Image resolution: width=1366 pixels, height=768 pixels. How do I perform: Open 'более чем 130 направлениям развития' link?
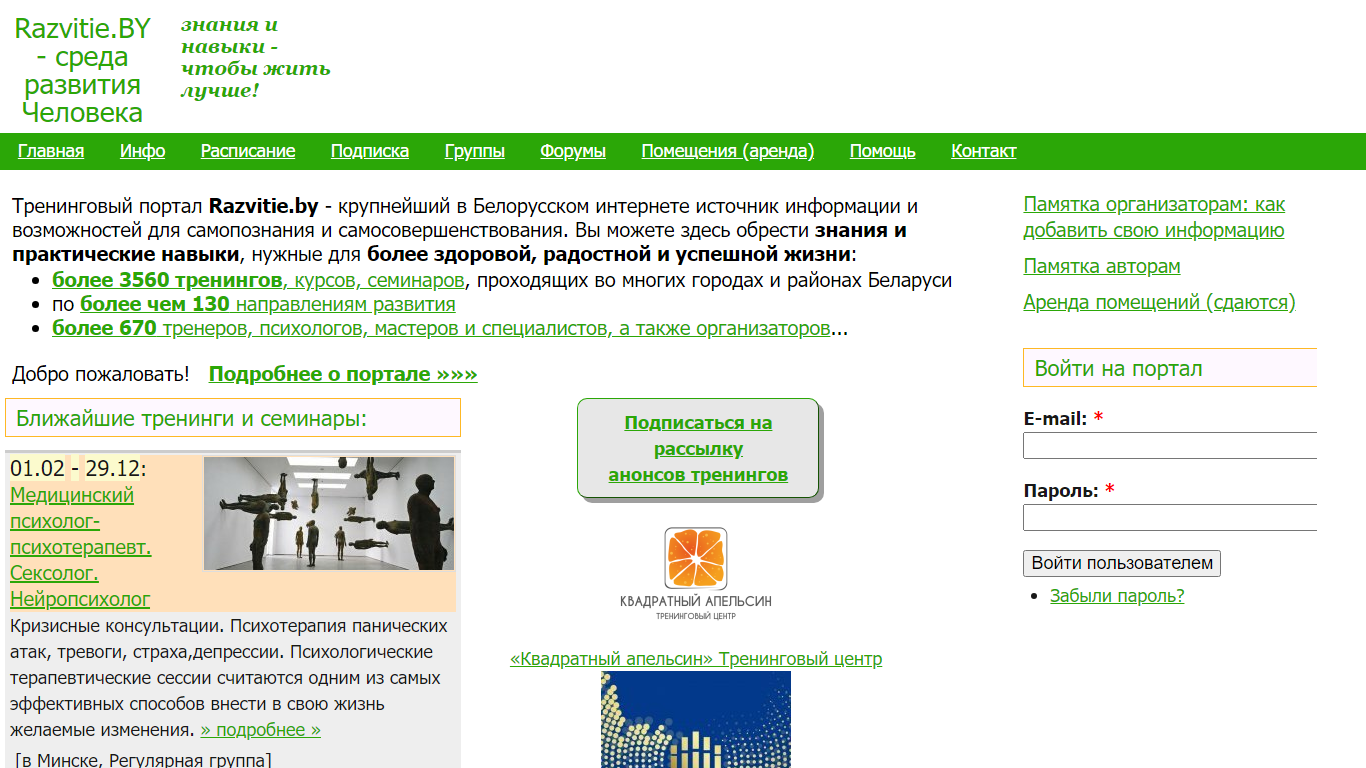pyautogui.click(x=268, y=304)
